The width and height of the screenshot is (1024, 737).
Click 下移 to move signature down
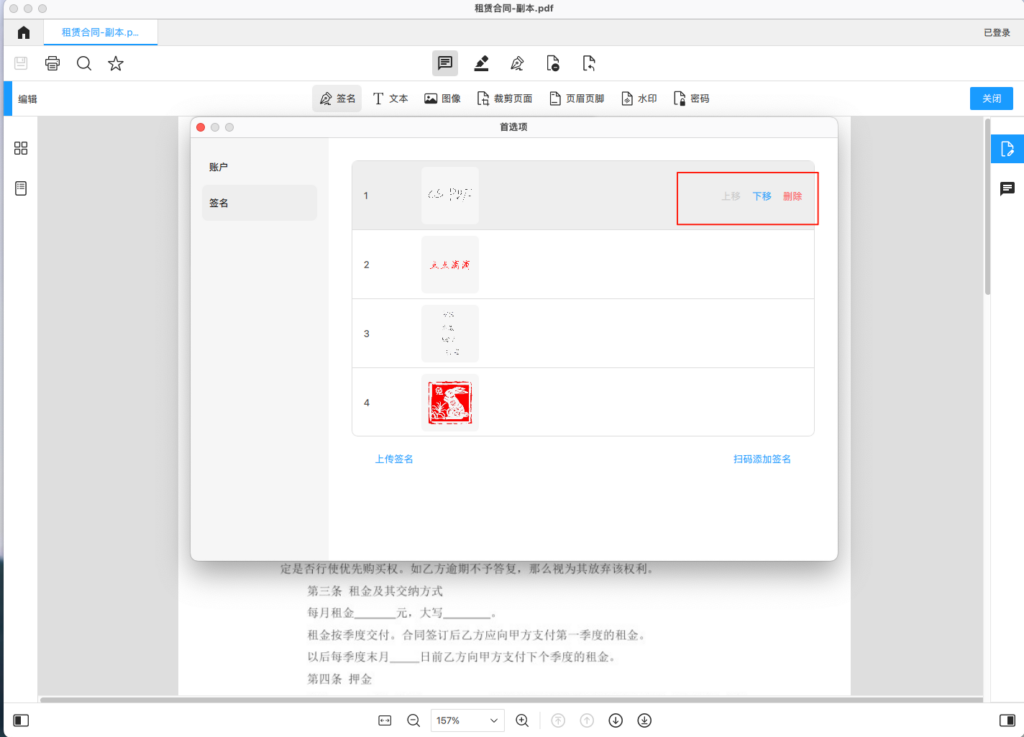[762, 196]
